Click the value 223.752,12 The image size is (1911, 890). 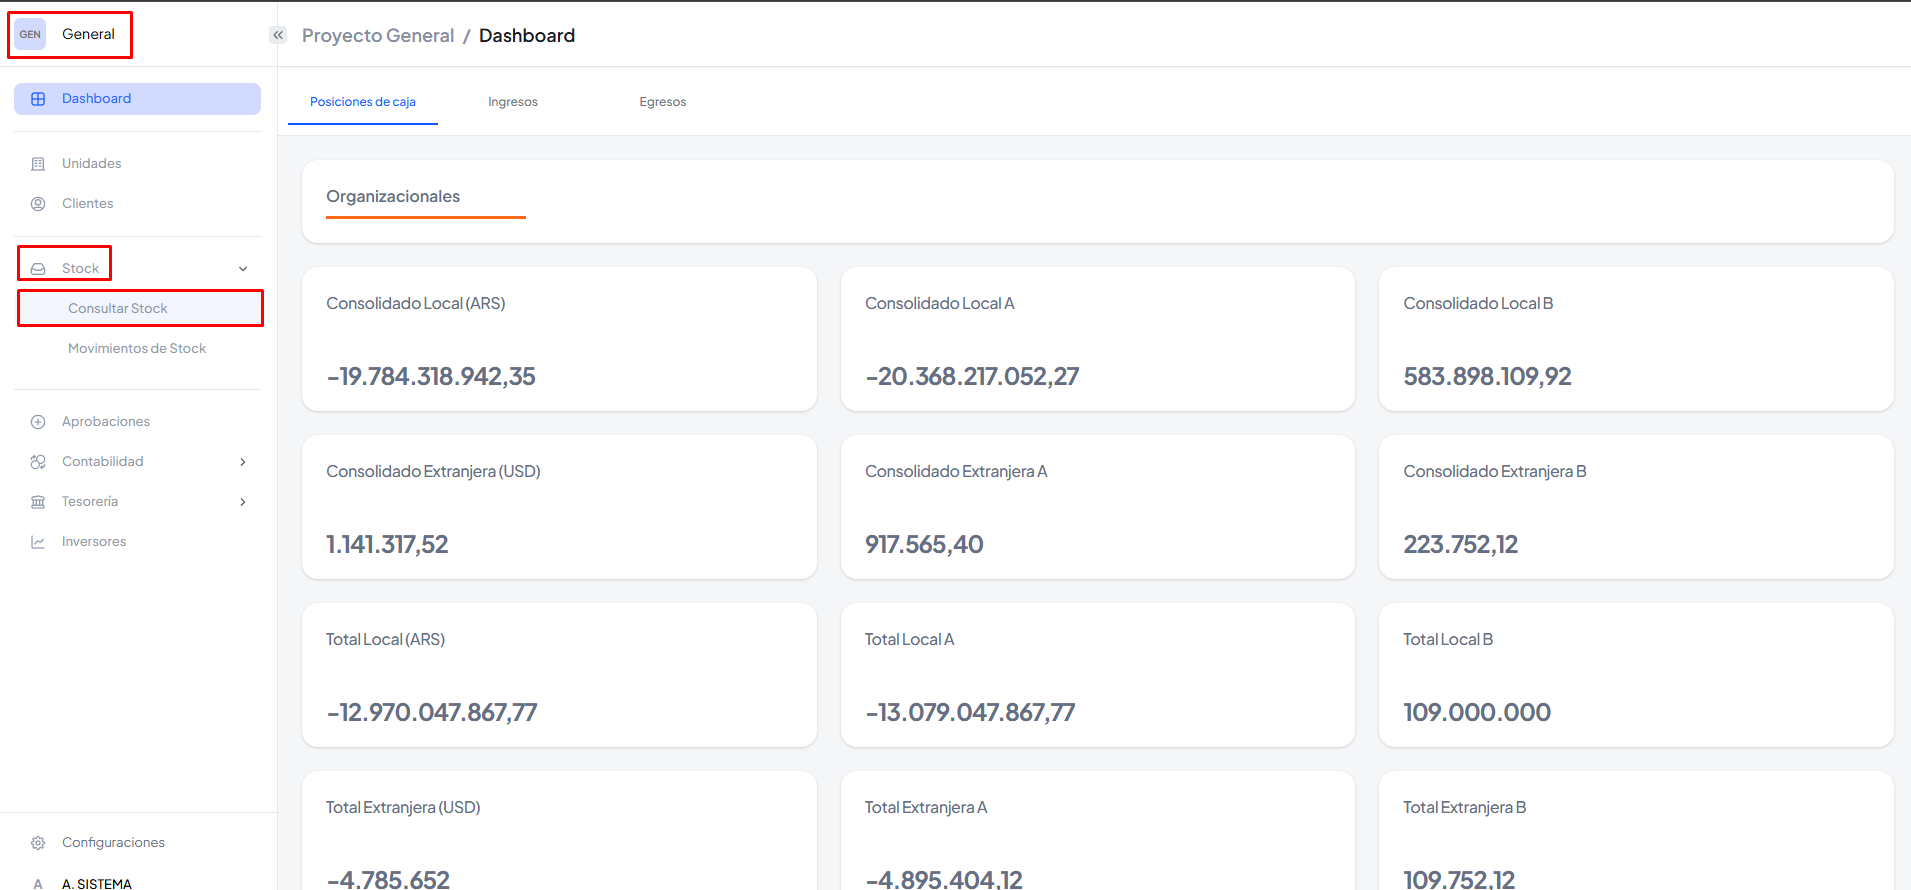[x=1460, y=545]
